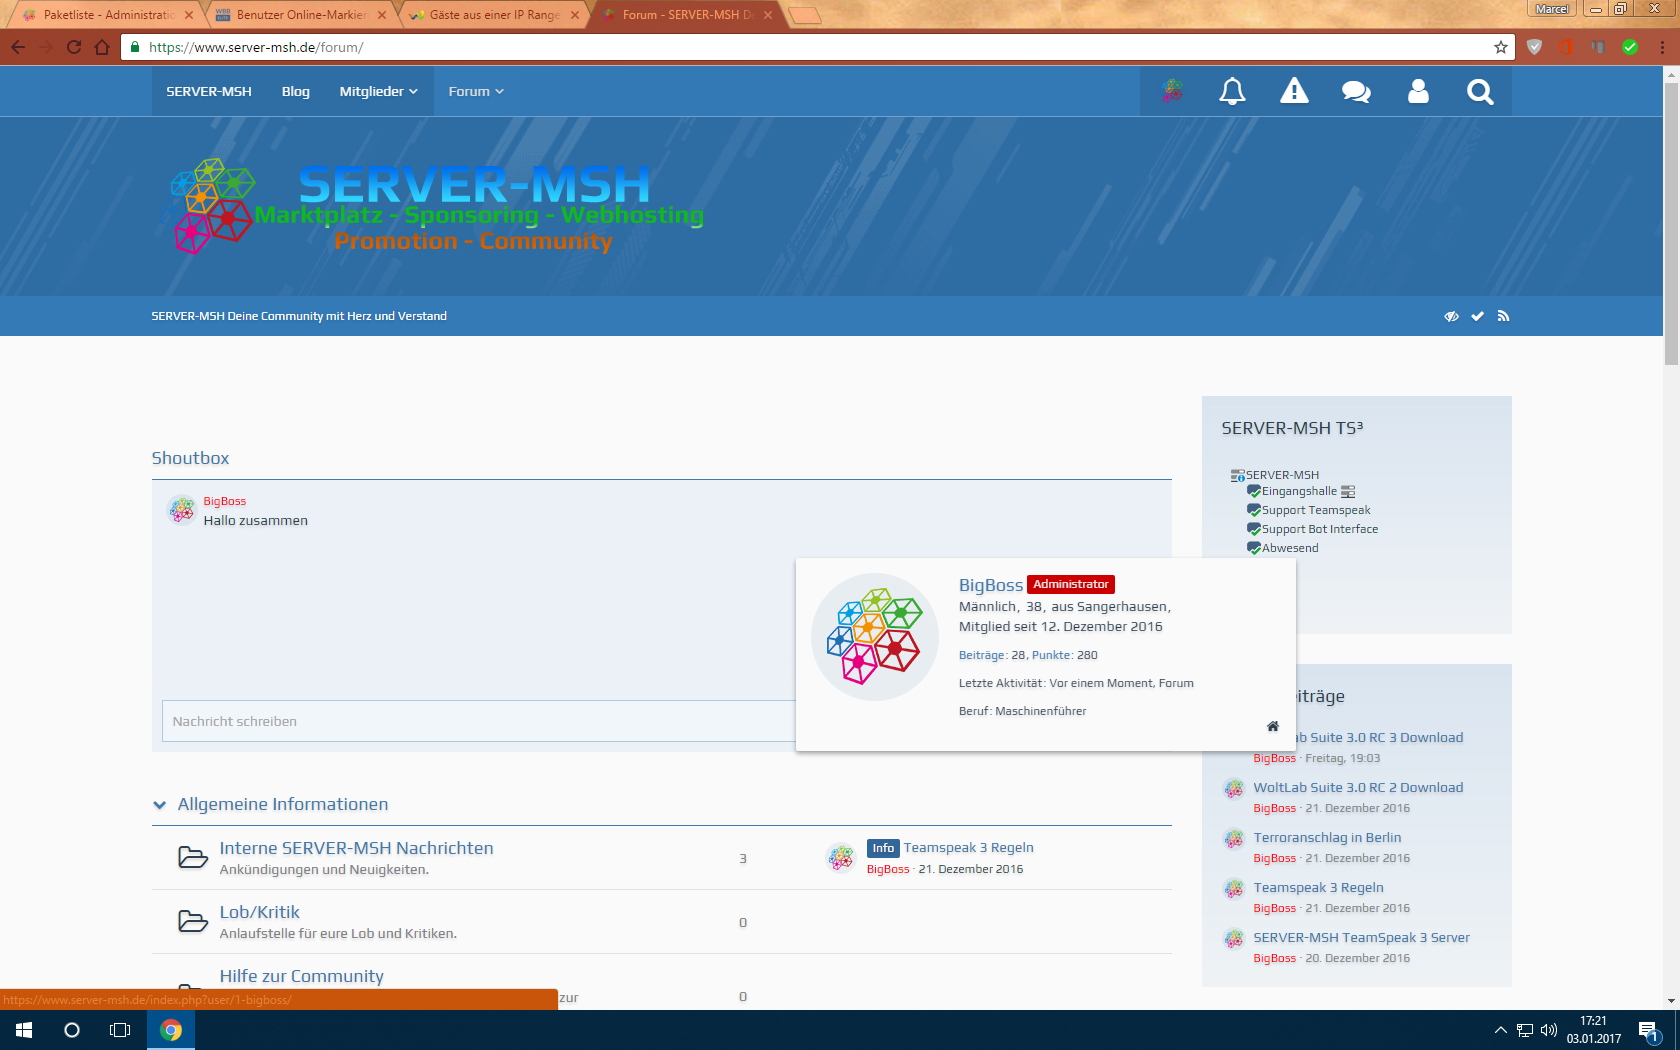Click the moderation warning triangle icon

1294,92
